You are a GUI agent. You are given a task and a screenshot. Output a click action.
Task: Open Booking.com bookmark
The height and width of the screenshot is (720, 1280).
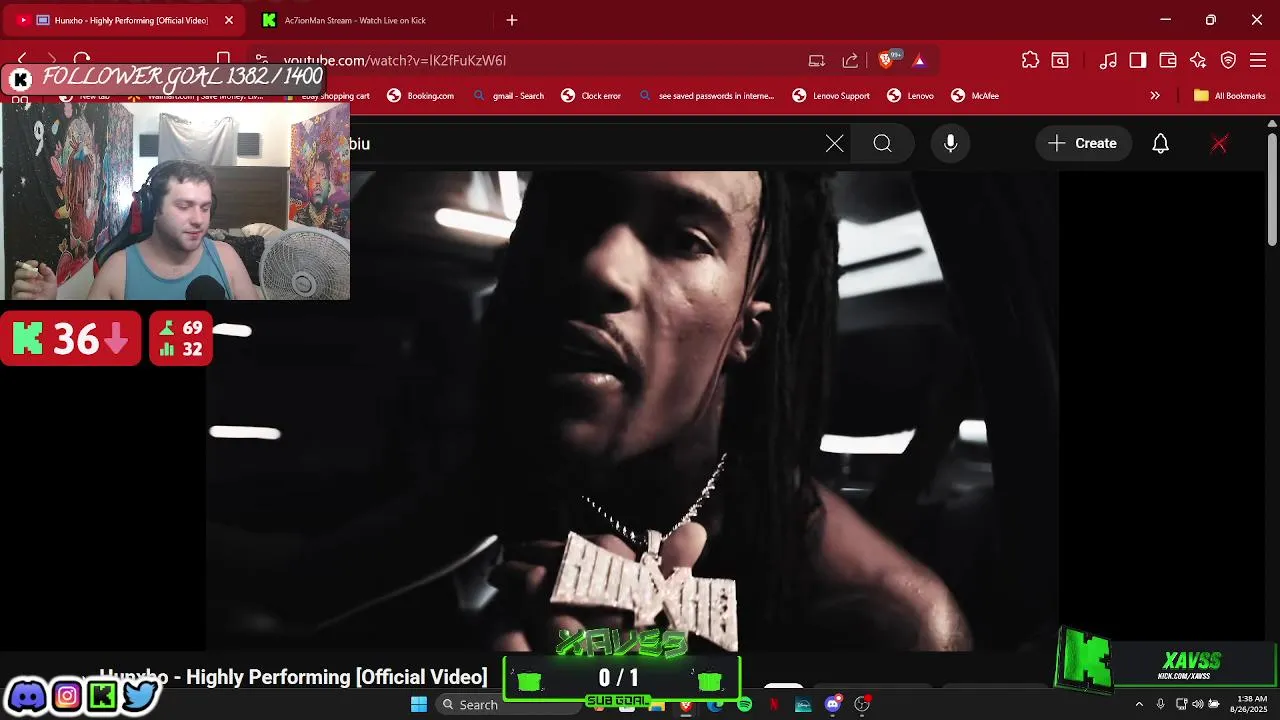click(x=421, y=96)
